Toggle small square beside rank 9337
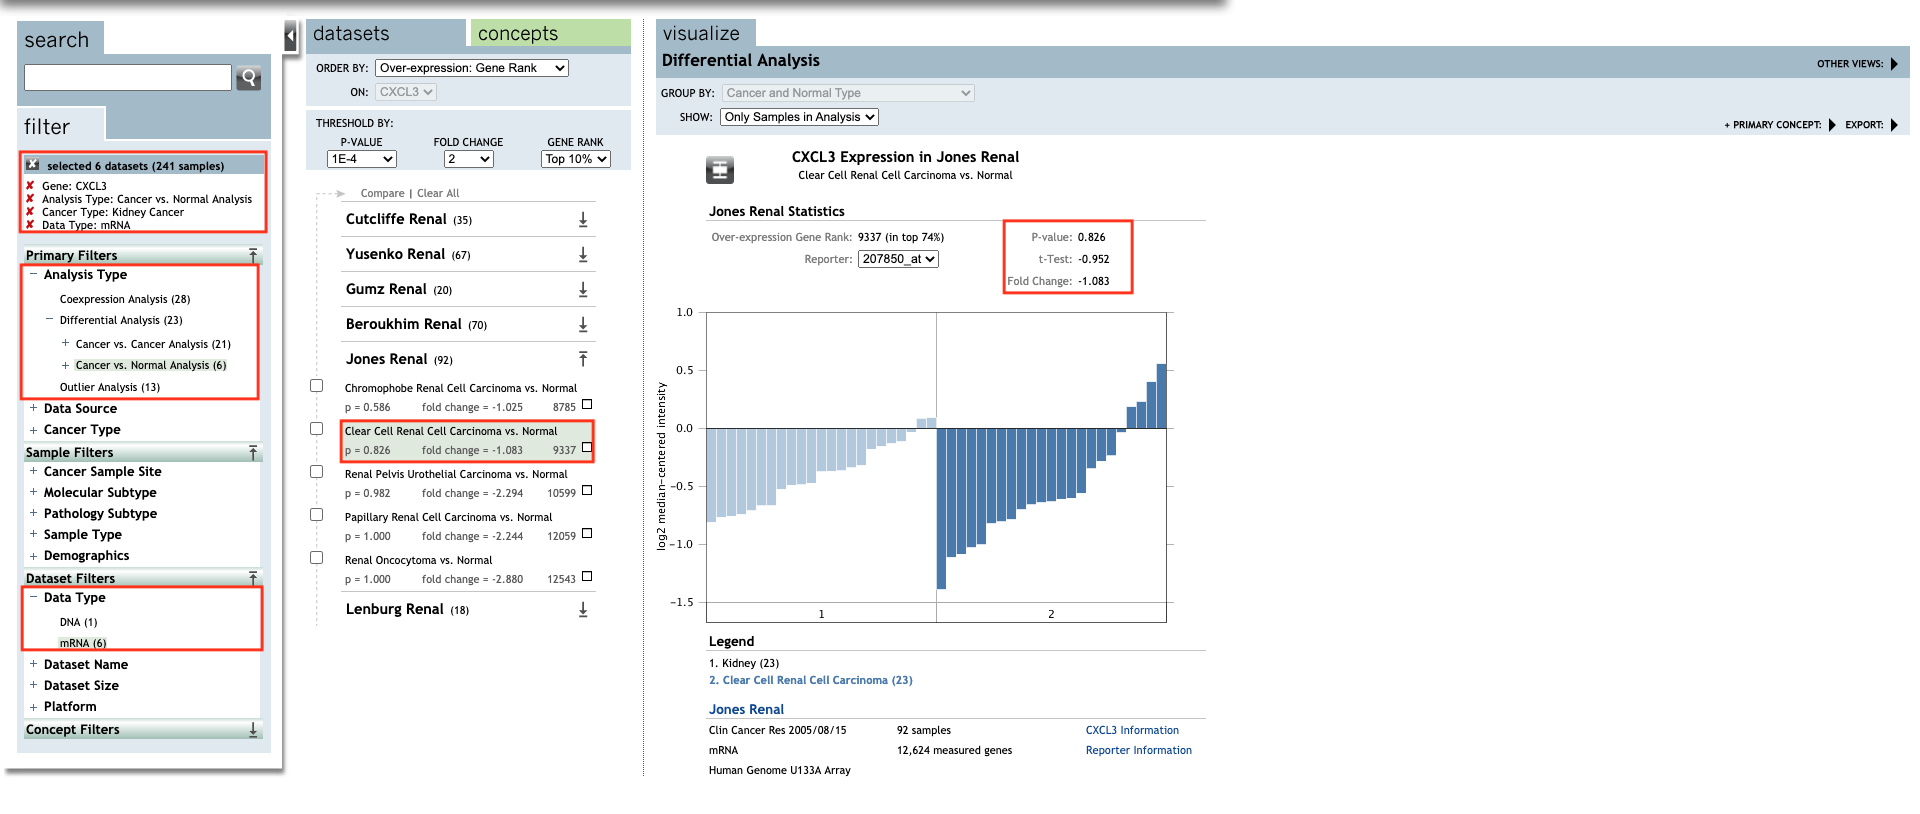Screen dimensions: 1920x814 [x=587, y=448]
